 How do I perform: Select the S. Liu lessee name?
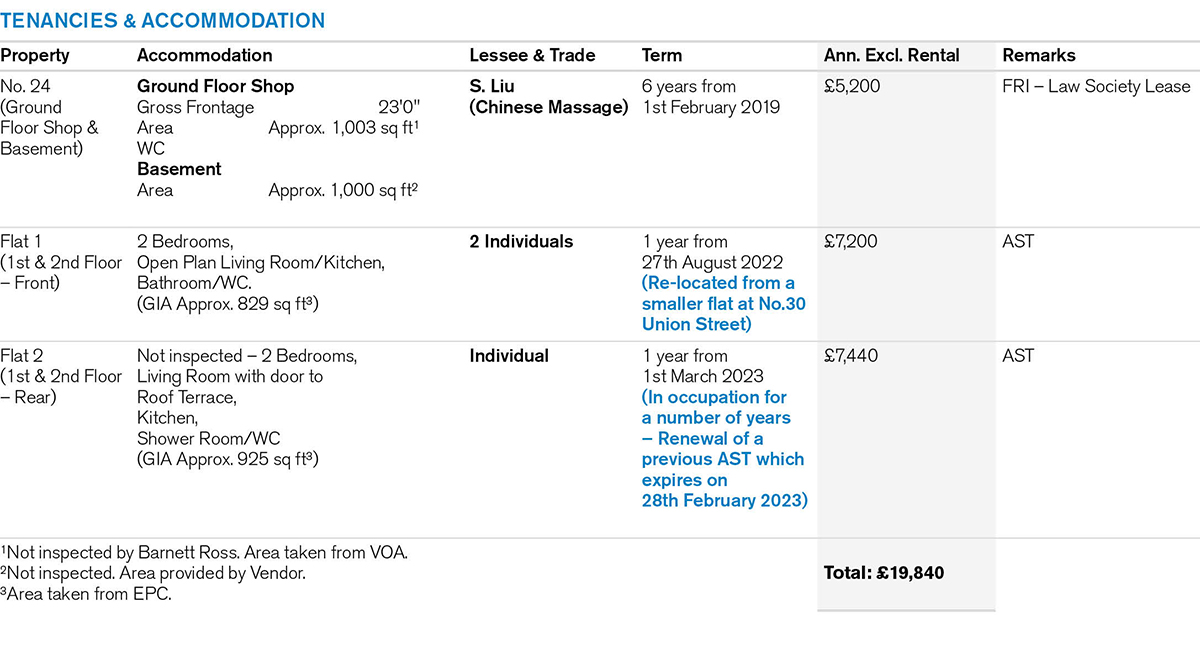click(x=494, y=87)
